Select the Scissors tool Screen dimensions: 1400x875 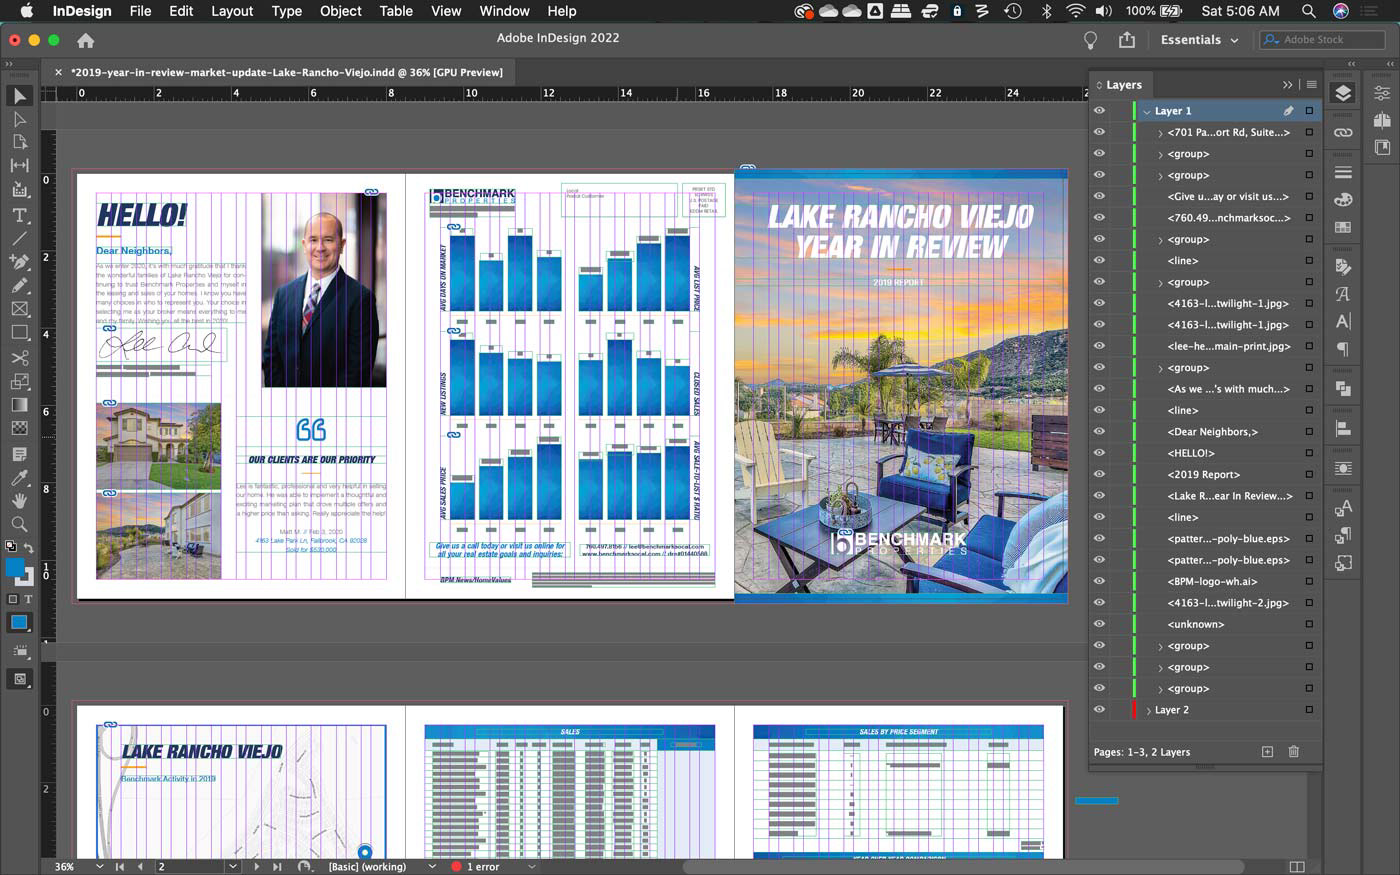pos(19,358)
